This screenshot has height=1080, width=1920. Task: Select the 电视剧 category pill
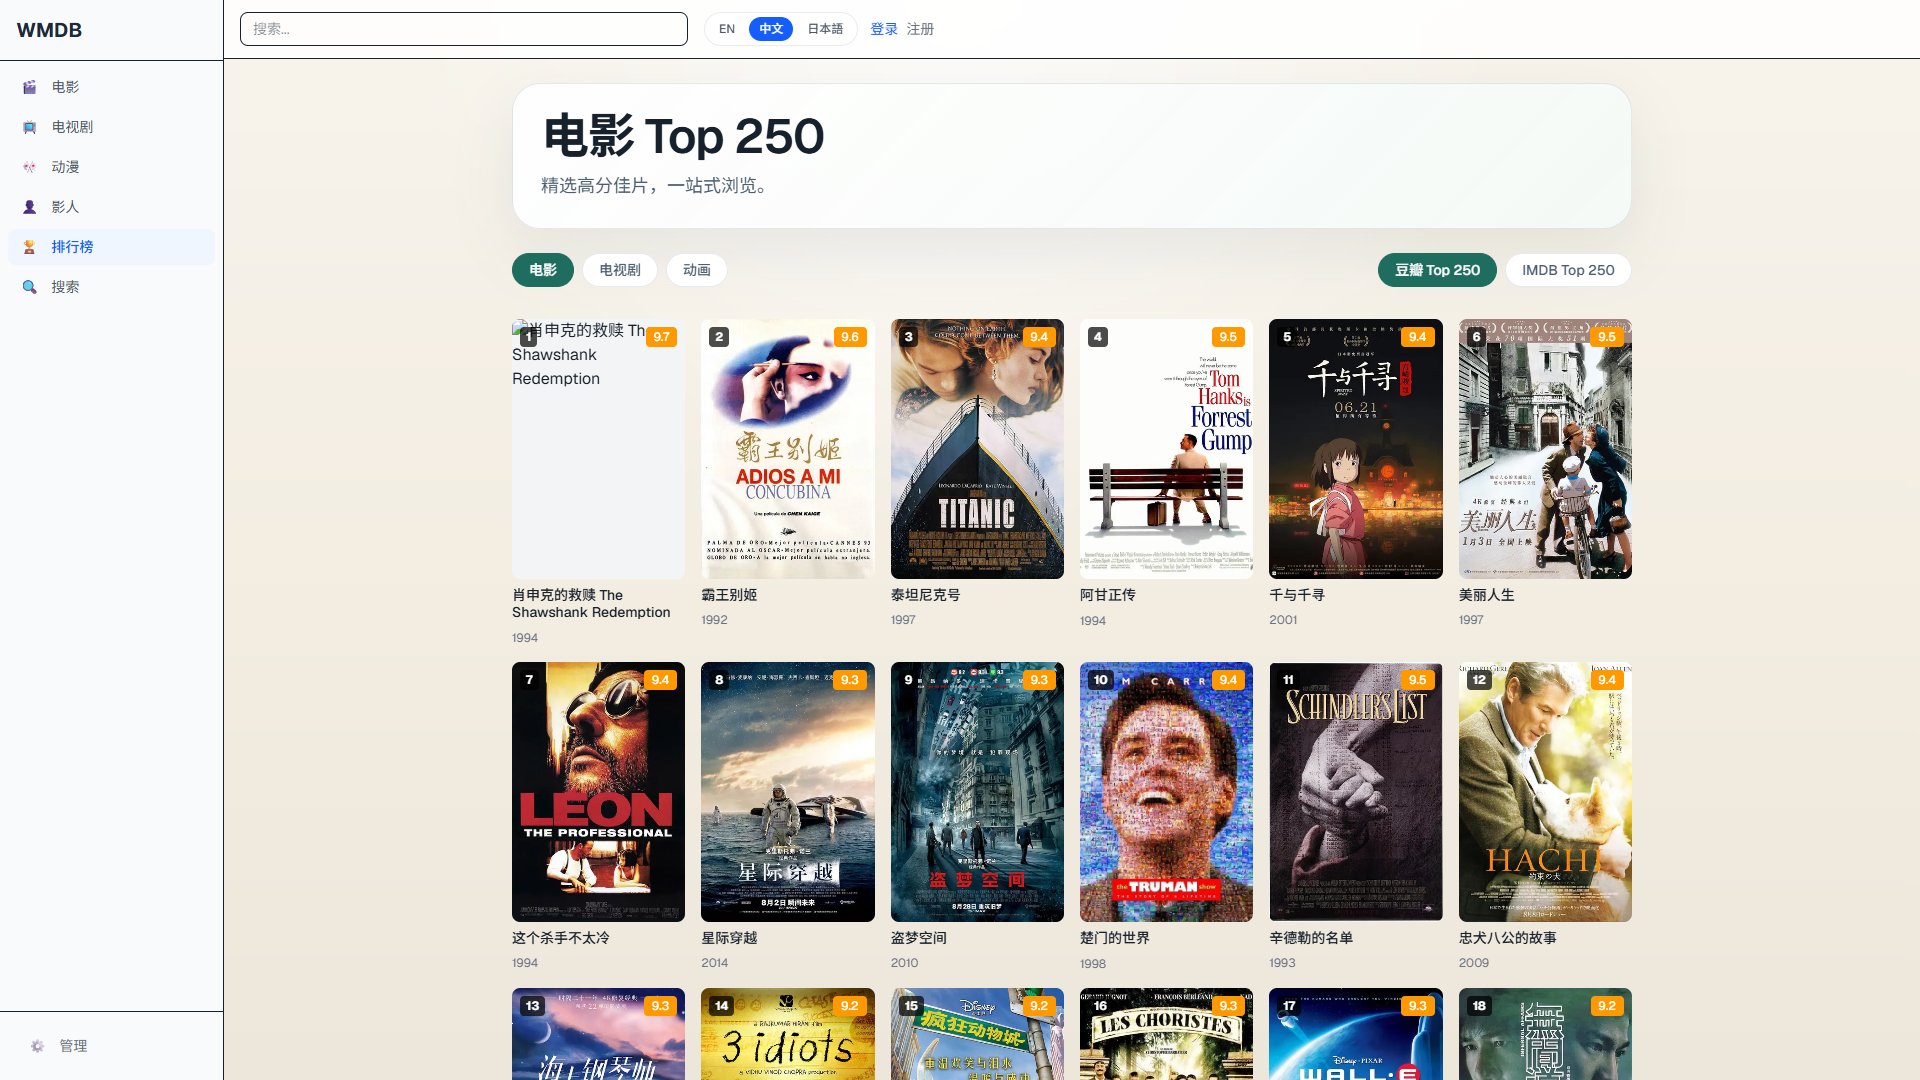(620, 270)
